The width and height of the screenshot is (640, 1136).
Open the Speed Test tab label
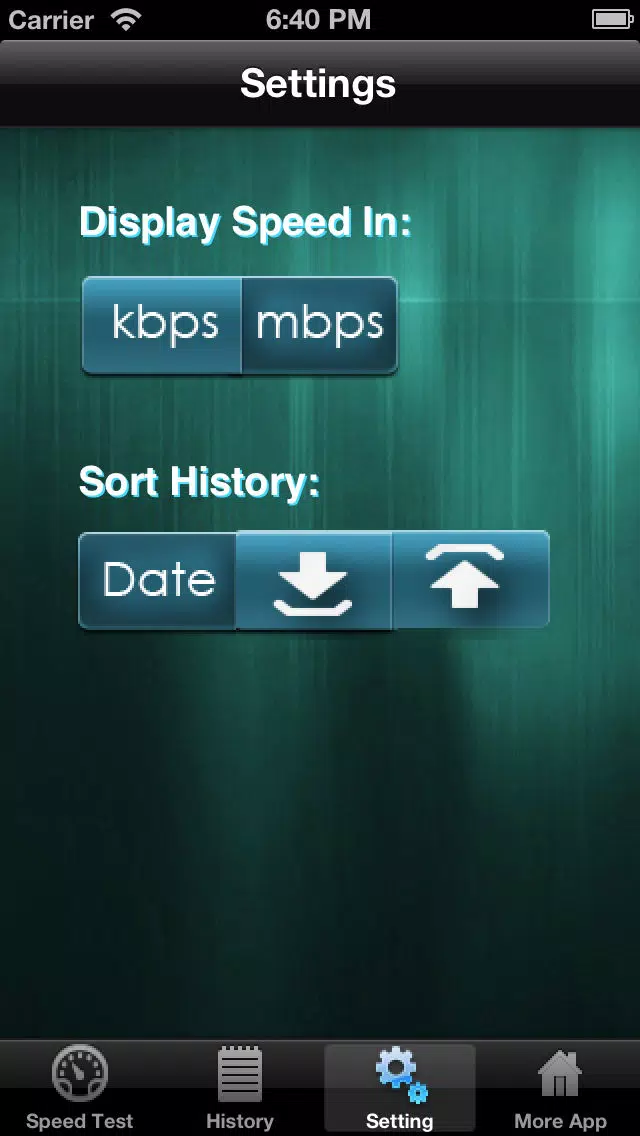(80, 1121)
